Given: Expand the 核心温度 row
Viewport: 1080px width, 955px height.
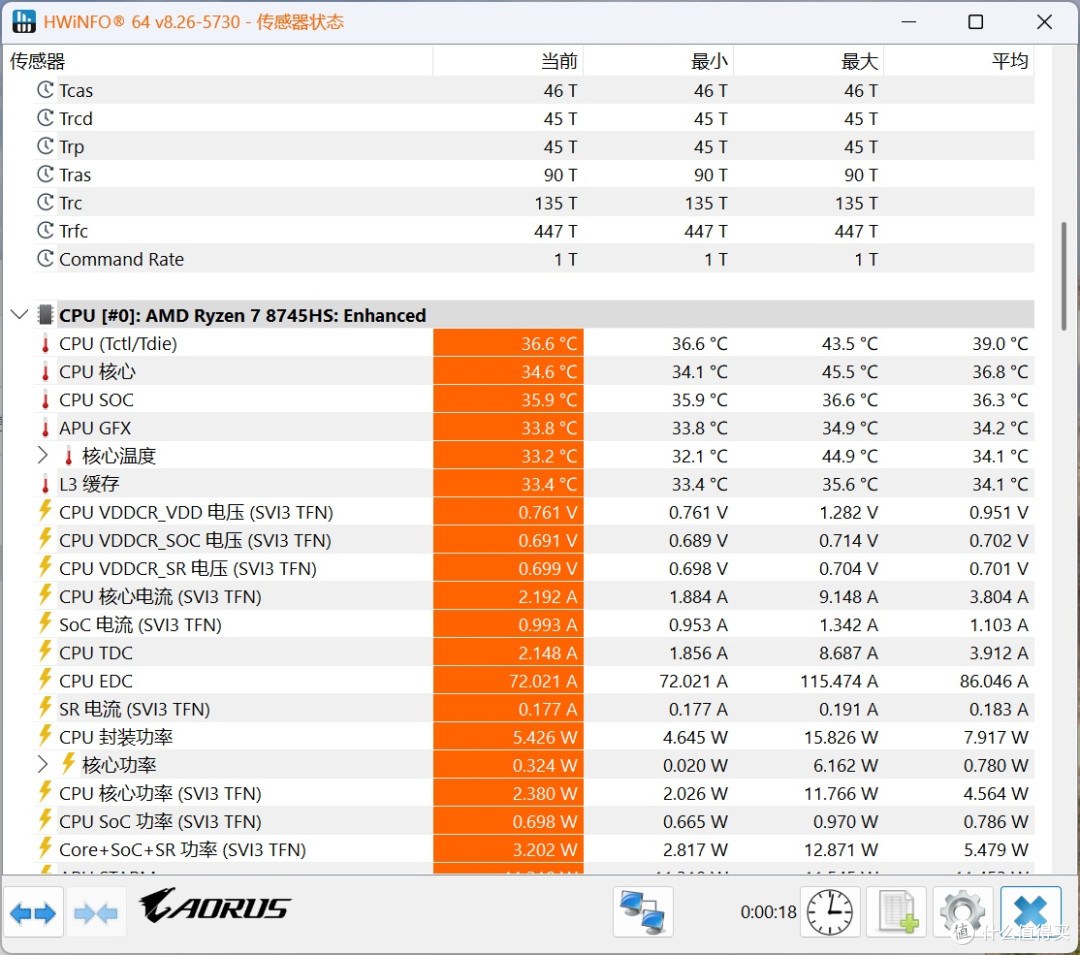Looking at the screenshot, I should pyautogui.click(x=43, y=455).
